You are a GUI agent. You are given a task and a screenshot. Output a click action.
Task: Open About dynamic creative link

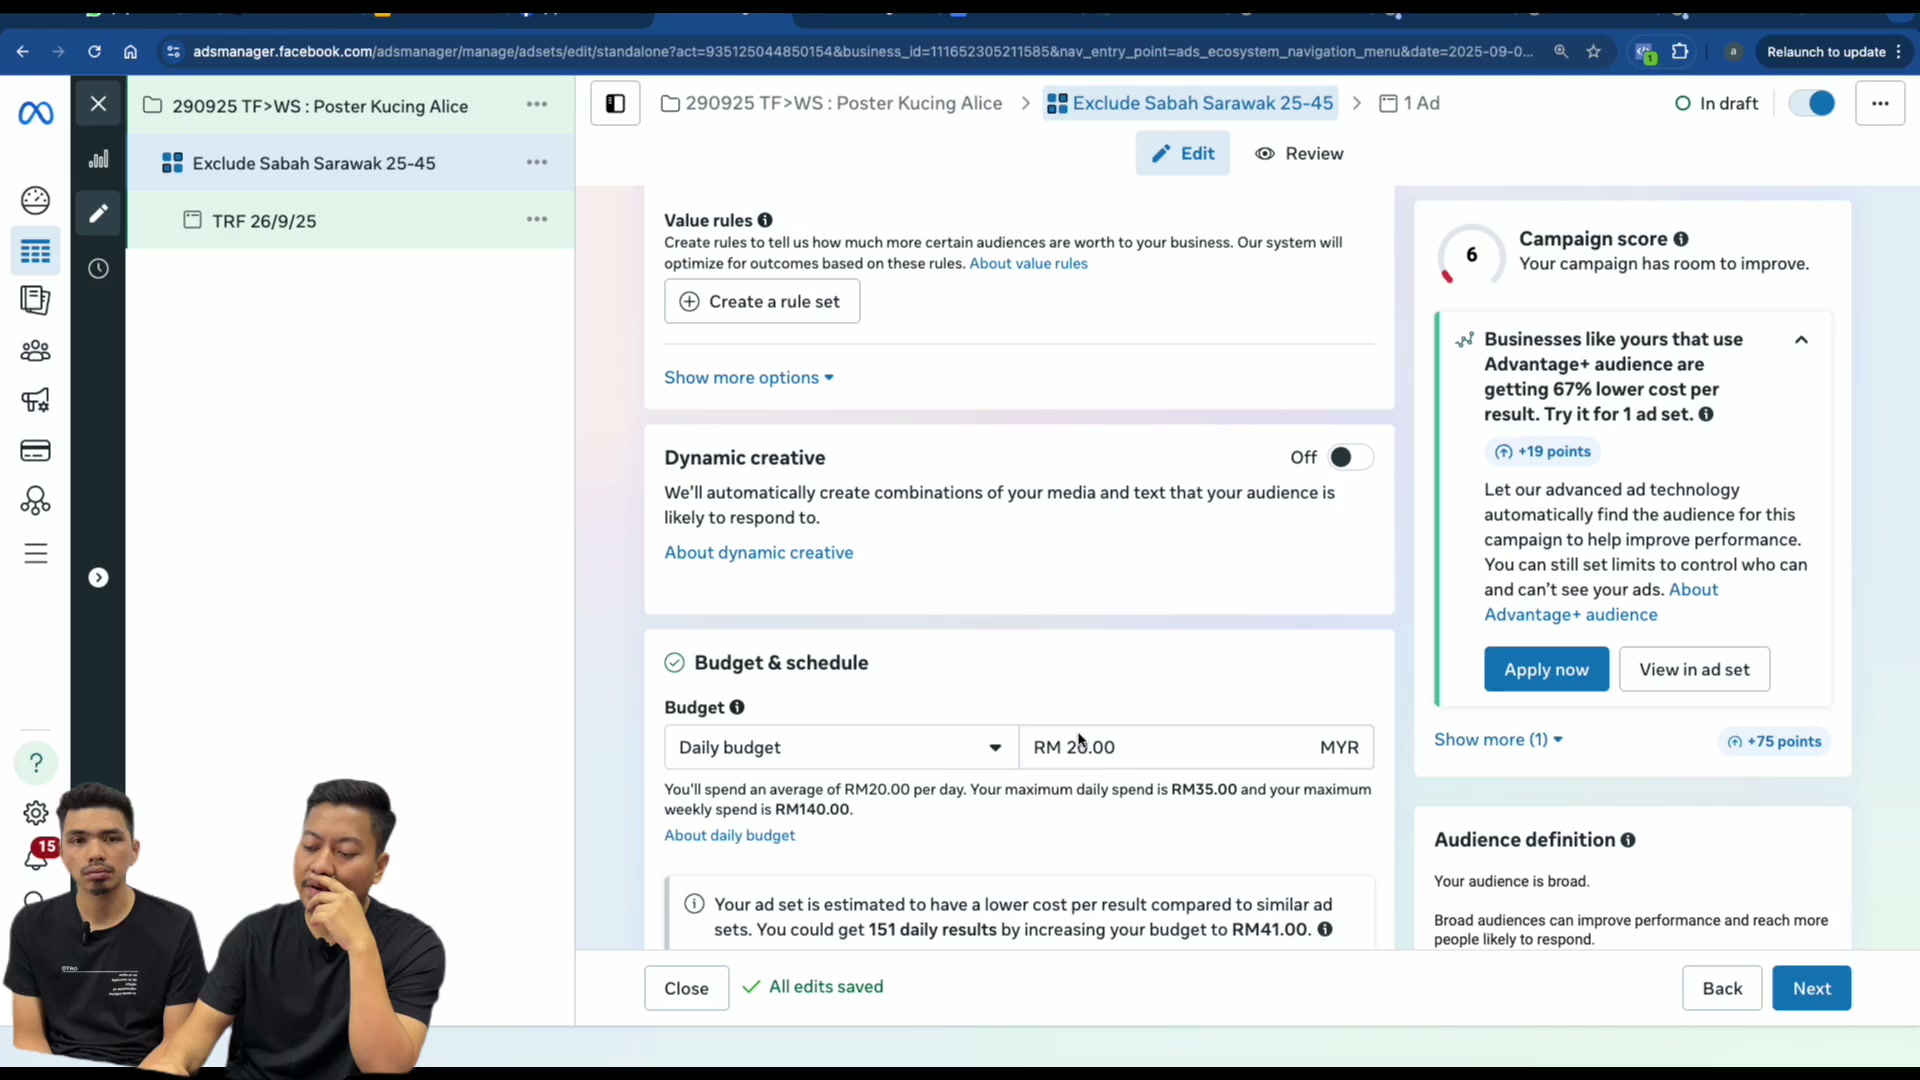[x=759, y=552]
